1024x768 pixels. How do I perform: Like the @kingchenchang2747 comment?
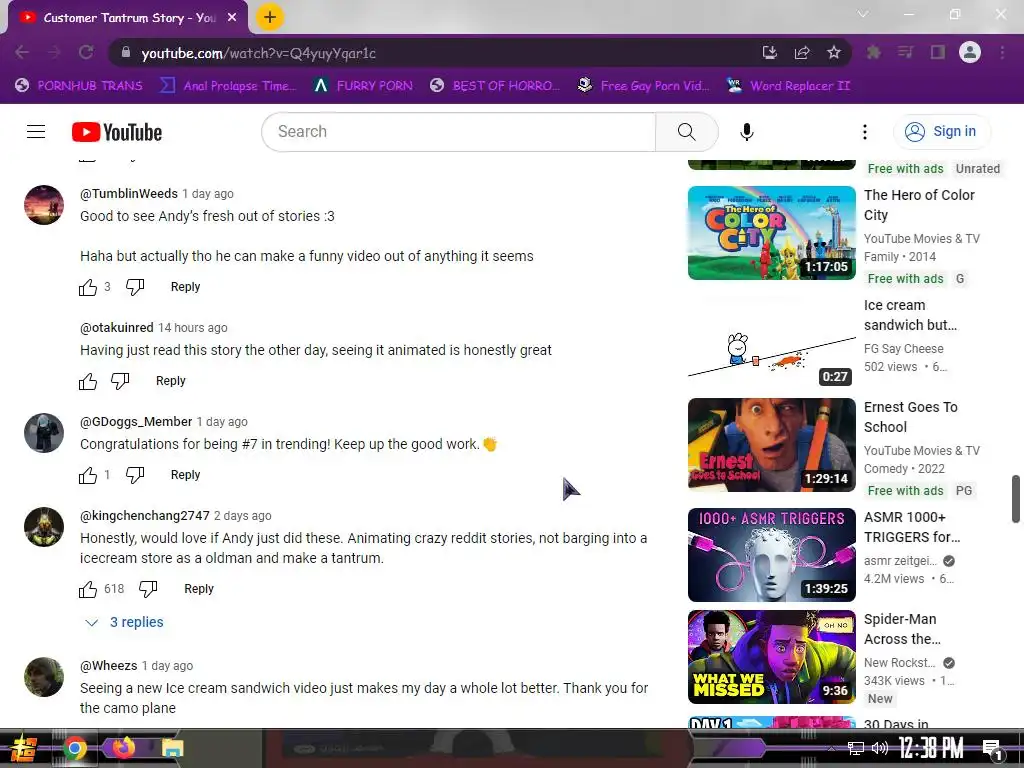click(x=88, y=589)
